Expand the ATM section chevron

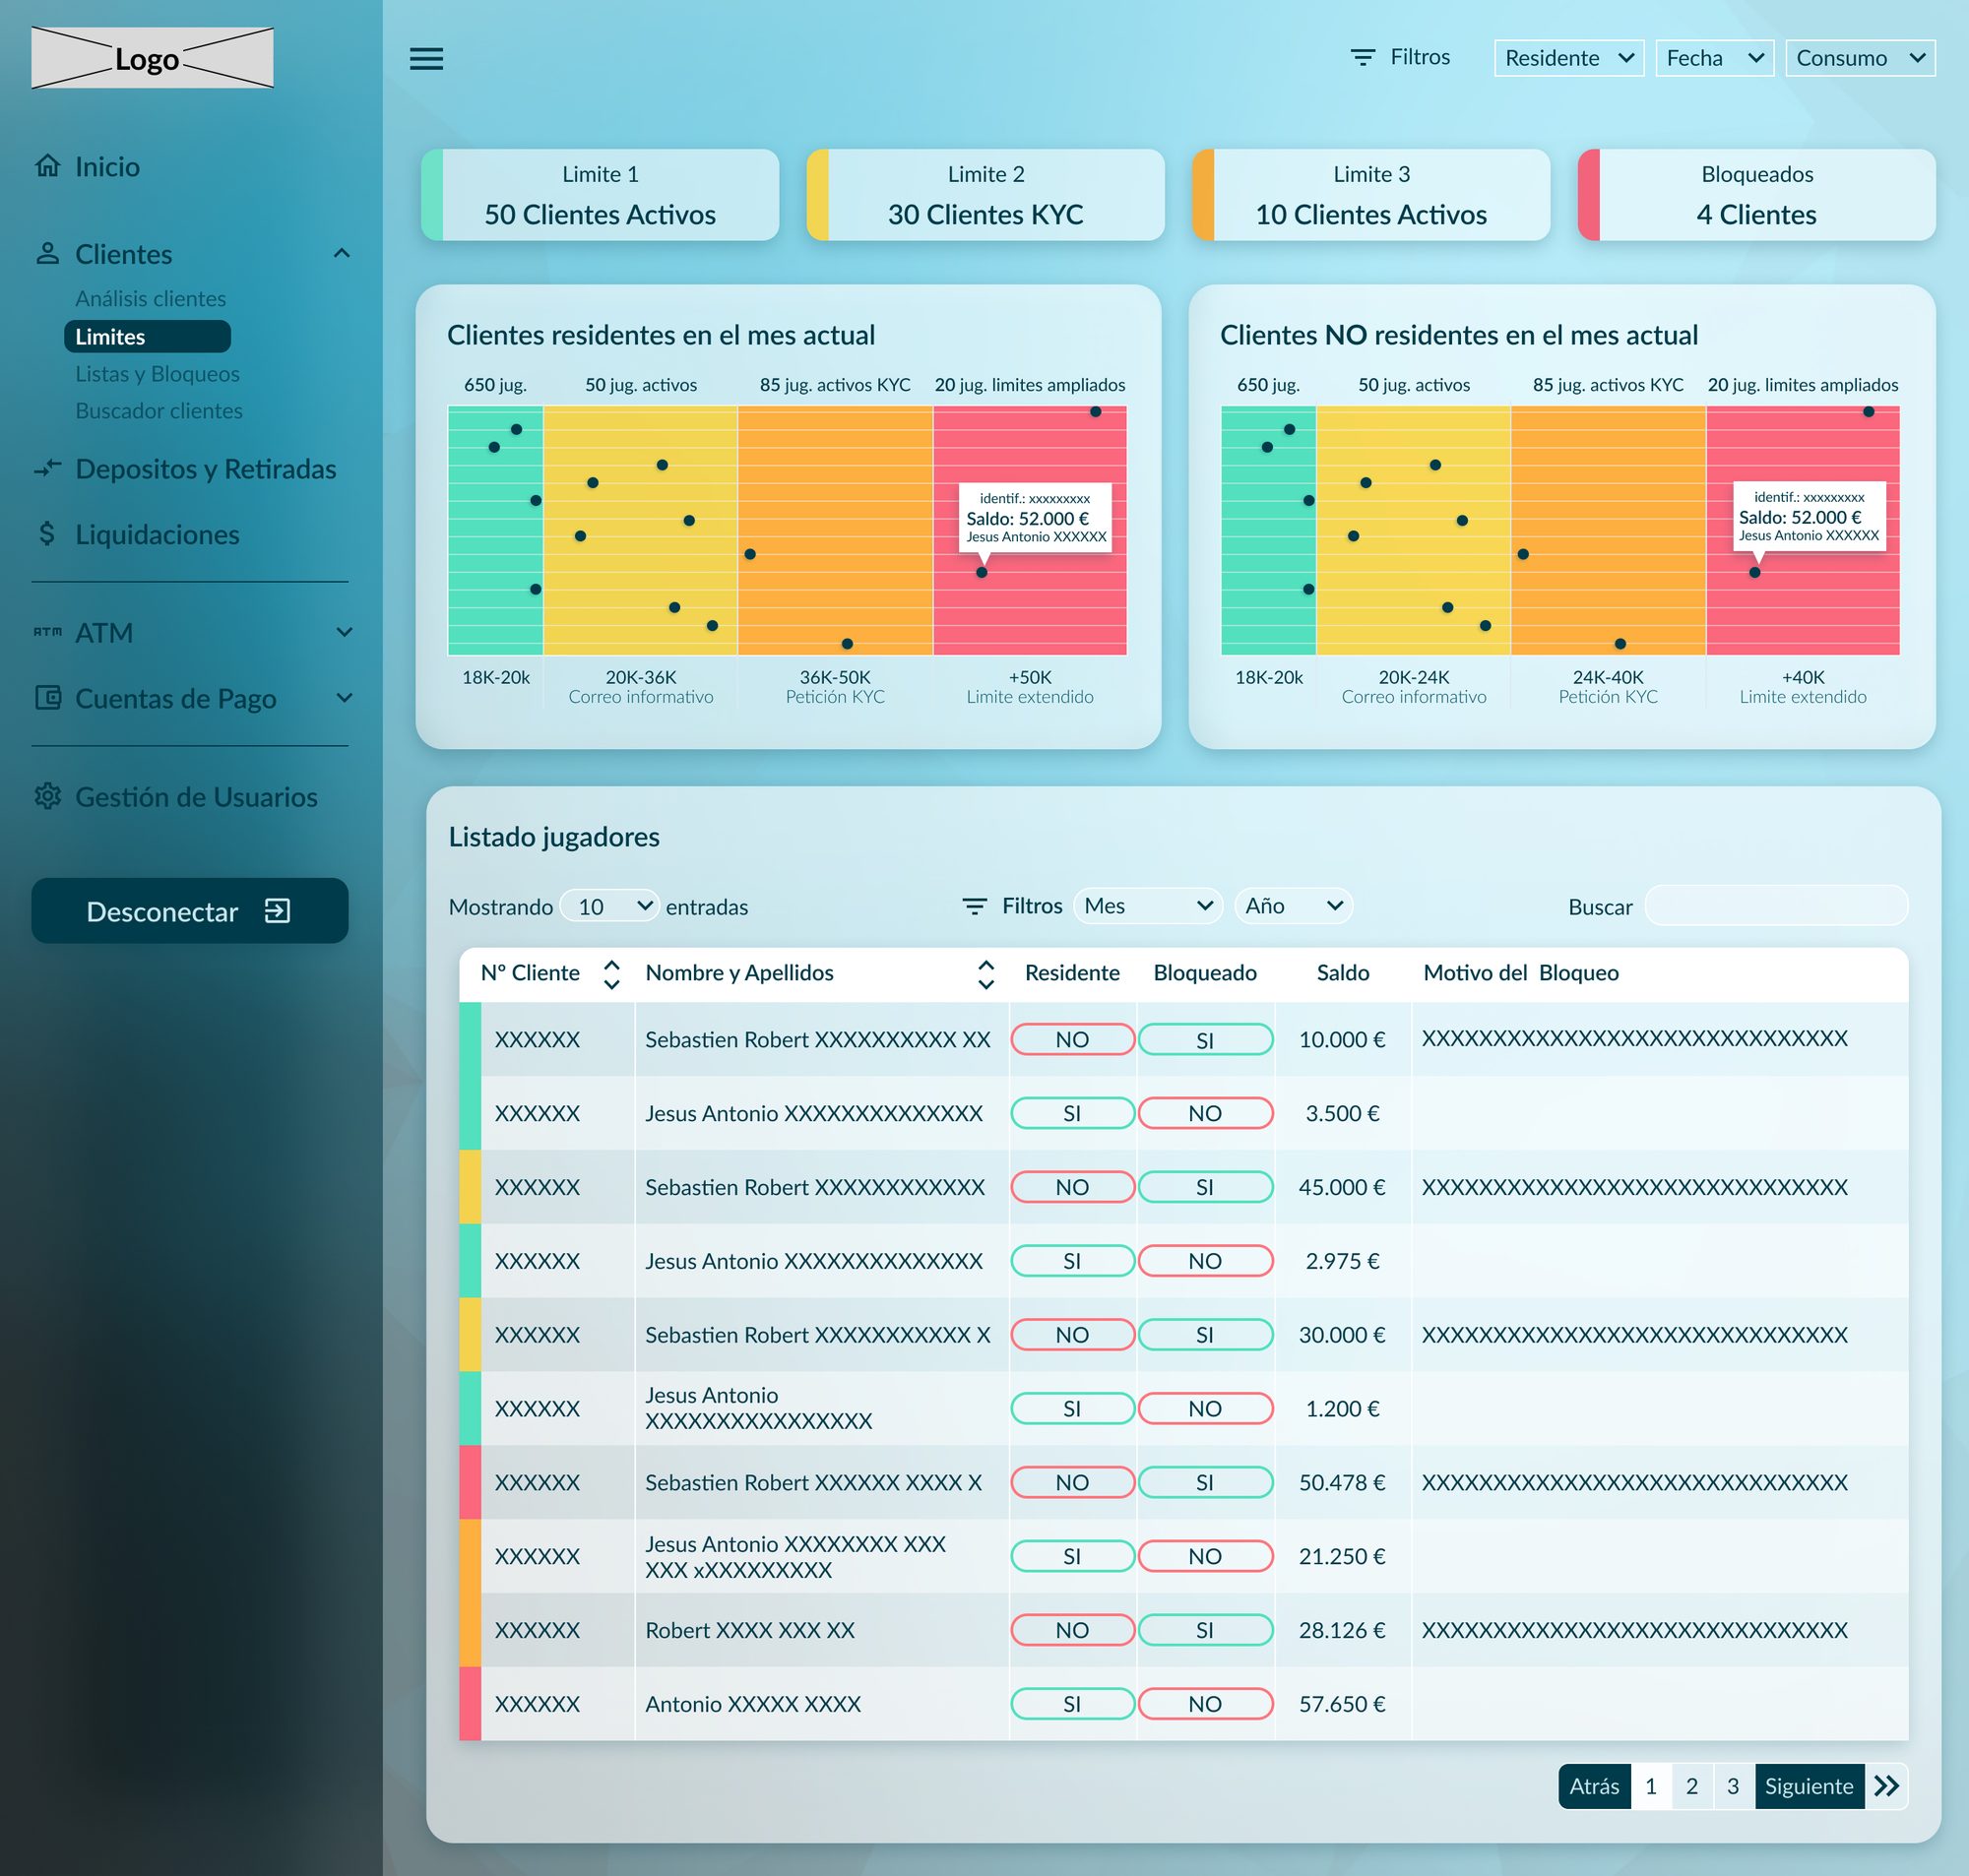pyautogui.click(x=344, y=632)
